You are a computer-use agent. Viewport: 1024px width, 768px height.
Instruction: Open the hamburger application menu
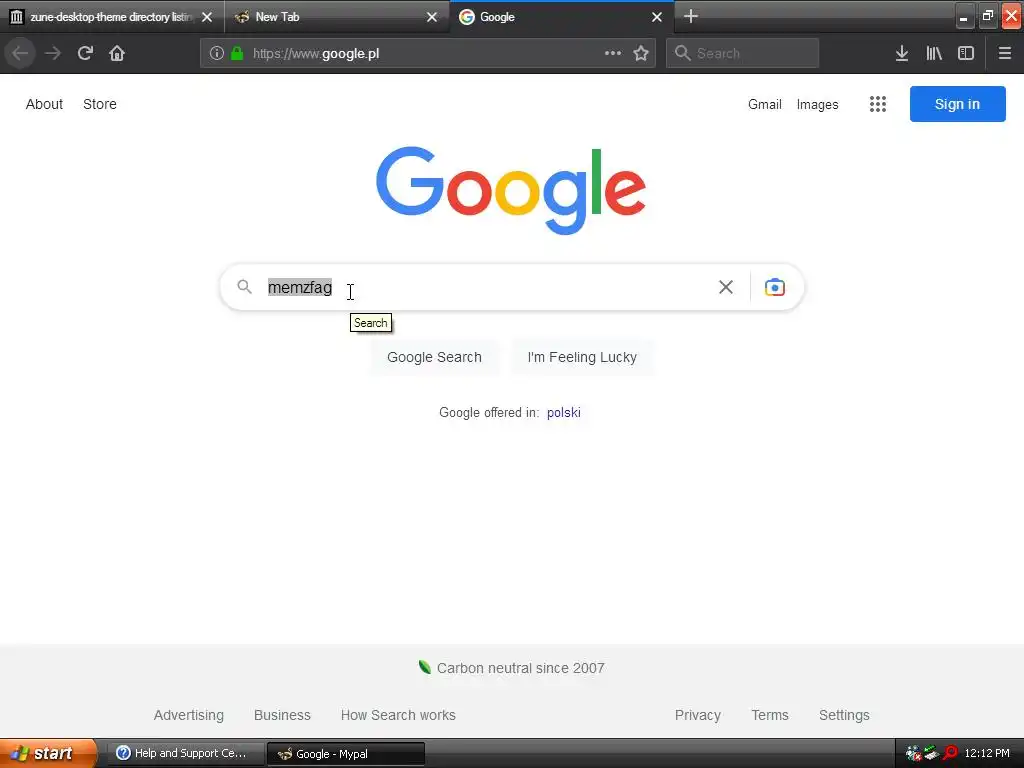[x=1005, y=54]
